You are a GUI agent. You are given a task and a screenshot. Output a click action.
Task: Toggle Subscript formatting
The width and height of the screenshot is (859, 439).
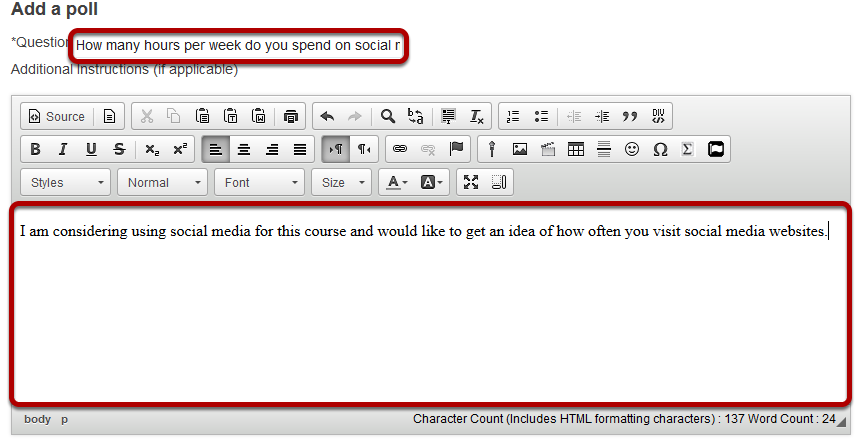pyautogui.click(x=152, y=149)
